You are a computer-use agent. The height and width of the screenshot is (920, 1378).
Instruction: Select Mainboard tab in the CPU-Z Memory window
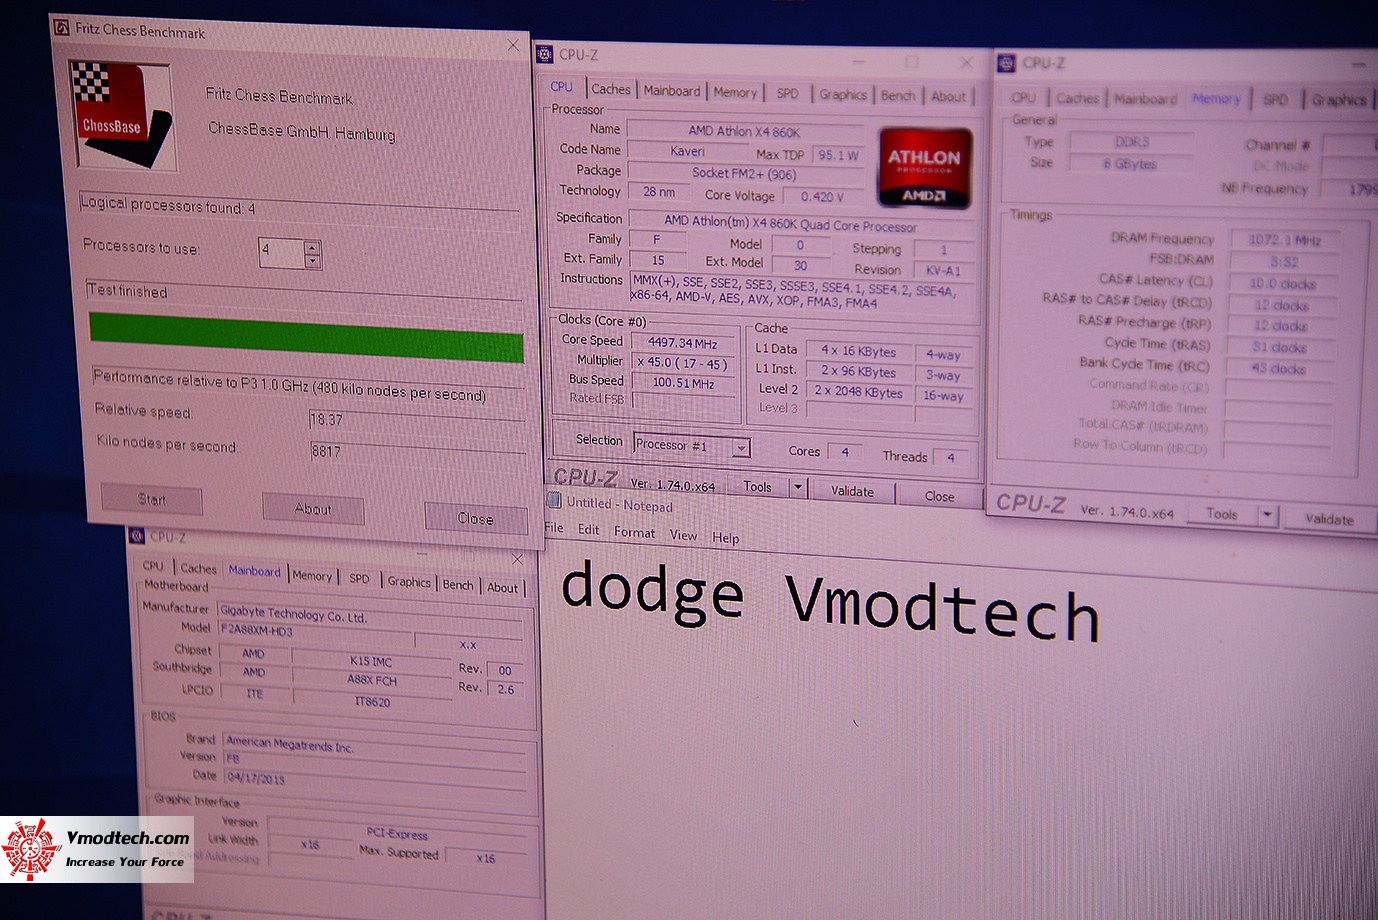[x=1145, y=99]
